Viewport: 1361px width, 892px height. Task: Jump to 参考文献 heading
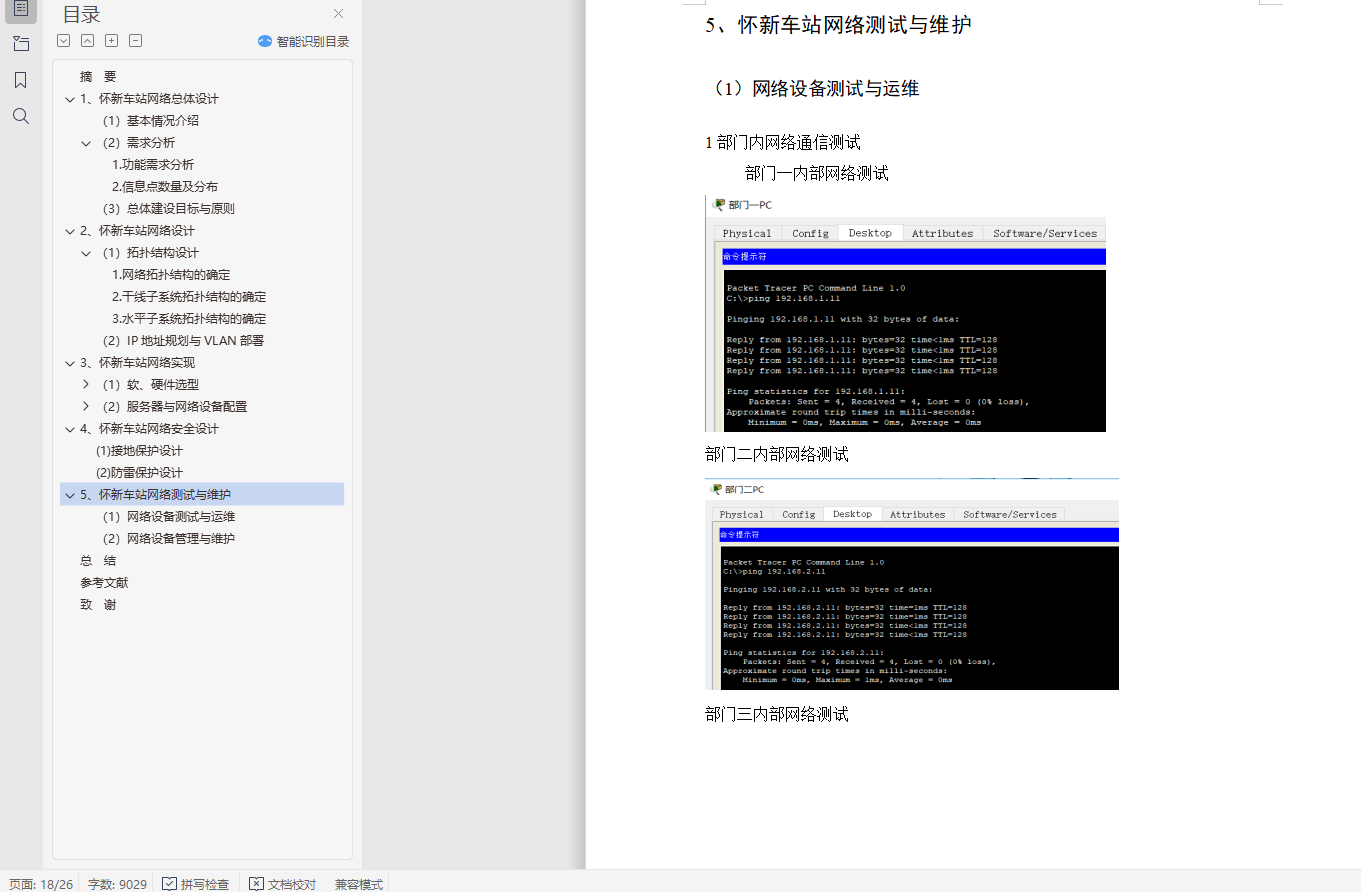pos(104,583)
